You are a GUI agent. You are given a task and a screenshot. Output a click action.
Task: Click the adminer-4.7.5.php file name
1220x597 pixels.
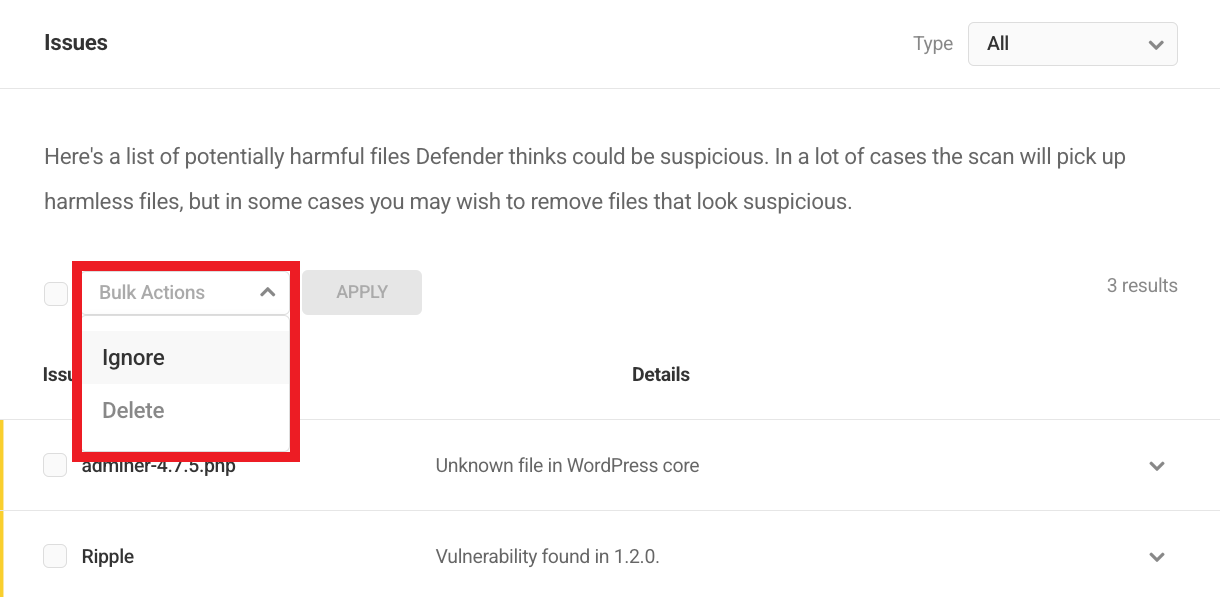coord(157,465)
